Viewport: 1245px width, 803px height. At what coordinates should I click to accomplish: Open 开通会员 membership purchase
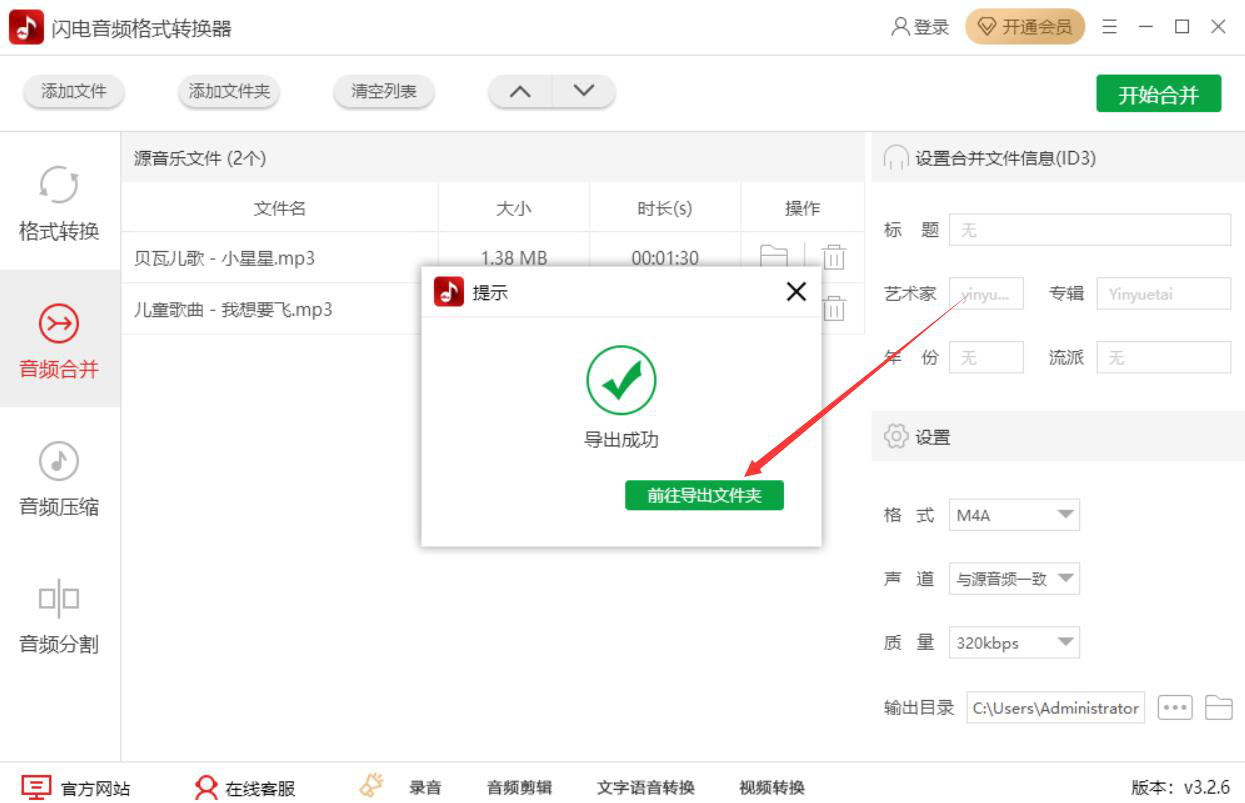[1025, 27]
